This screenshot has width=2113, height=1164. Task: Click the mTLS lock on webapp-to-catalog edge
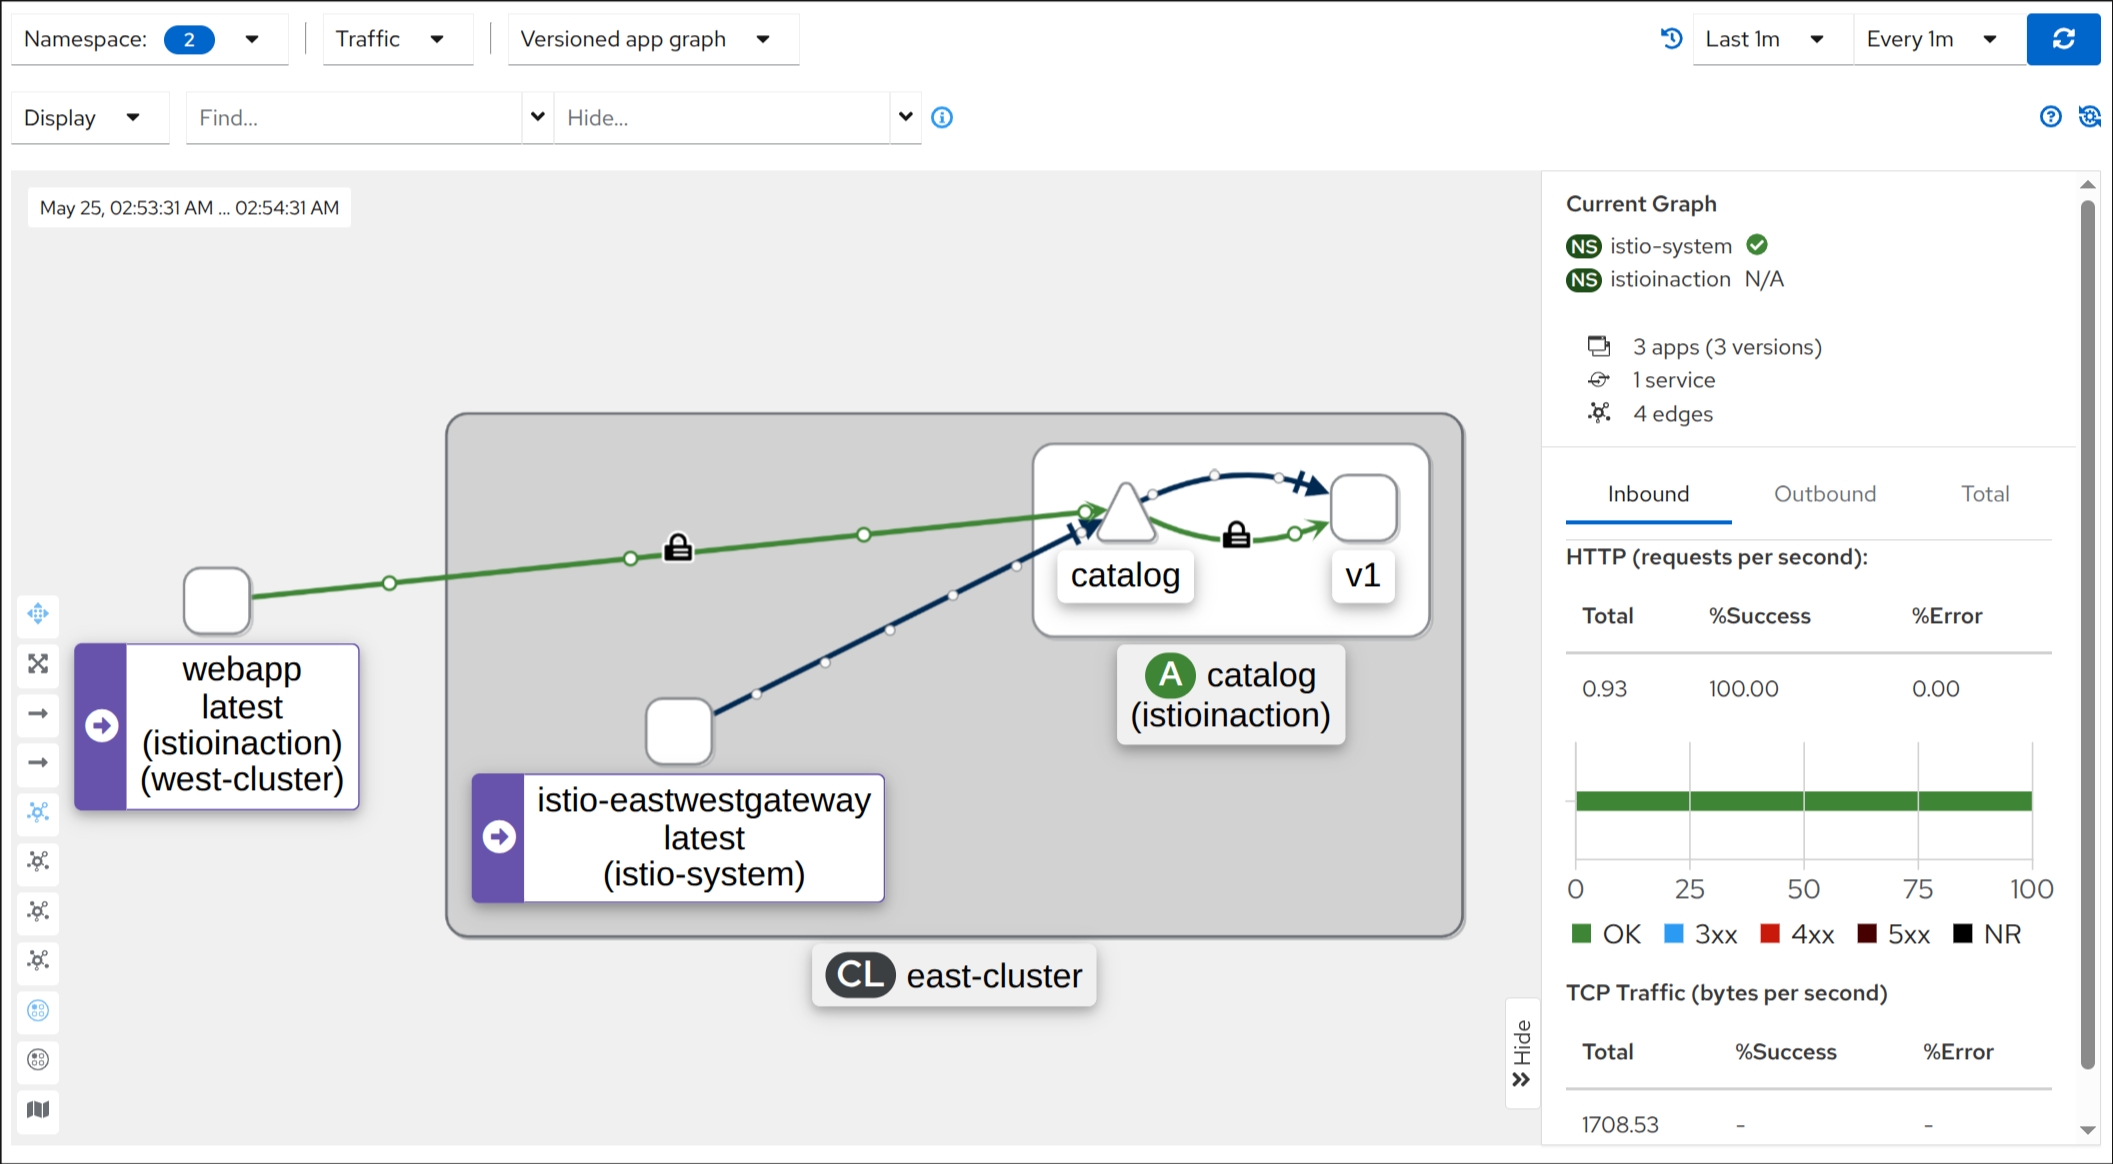coord(678,547)
